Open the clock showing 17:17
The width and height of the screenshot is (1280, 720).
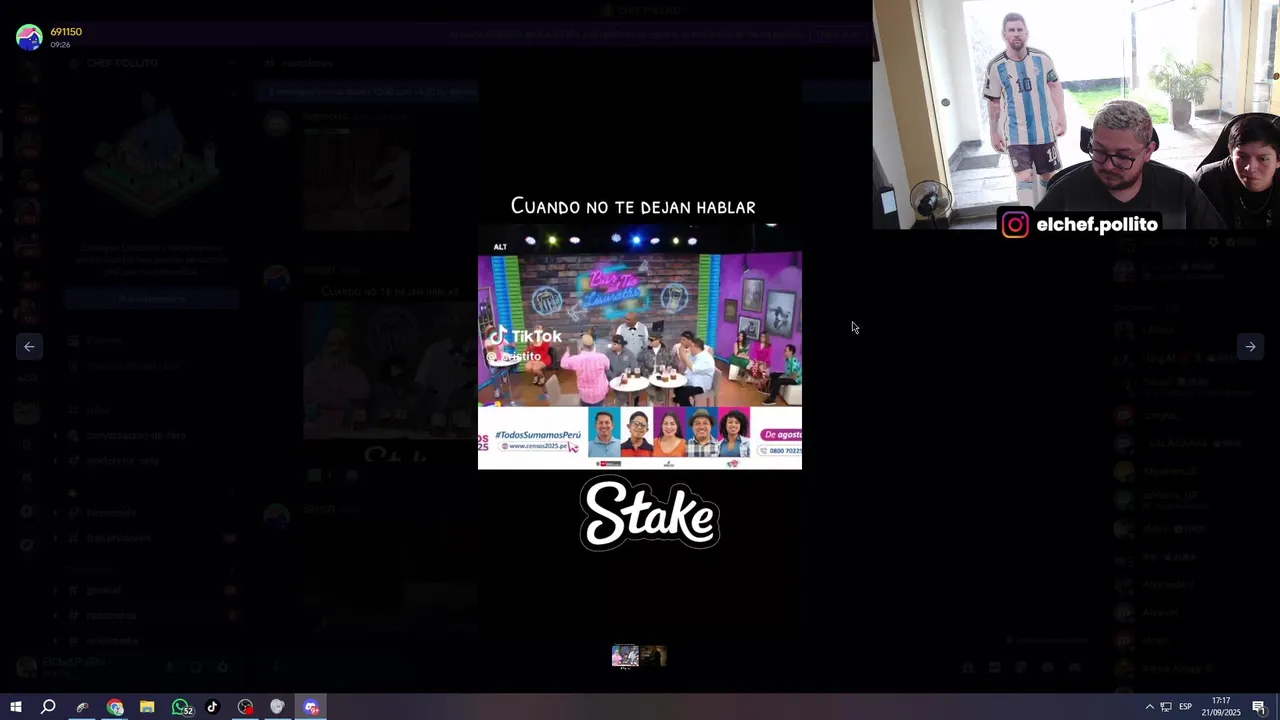tap(1221, 707)
